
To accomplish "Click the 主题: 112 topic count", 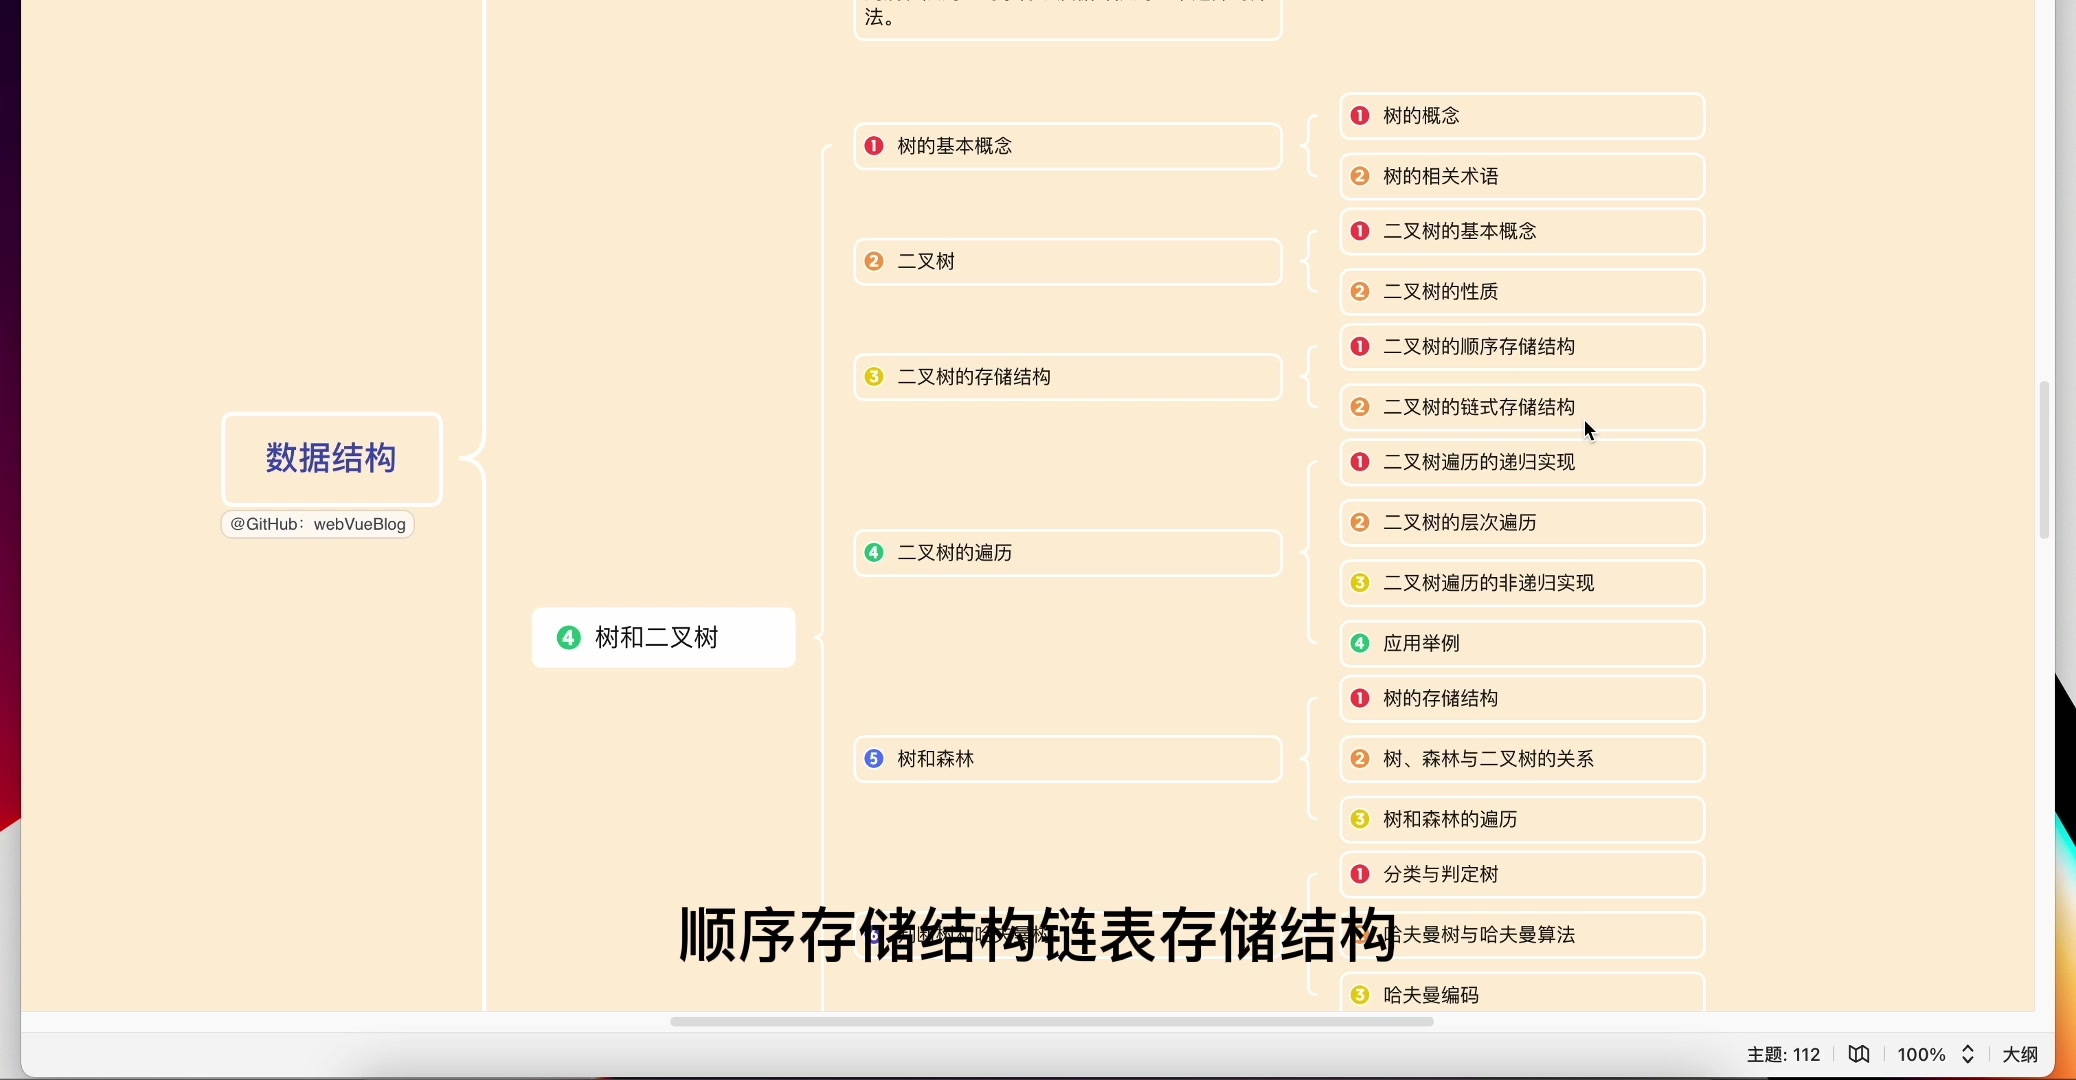I will pos(1784,1055).
